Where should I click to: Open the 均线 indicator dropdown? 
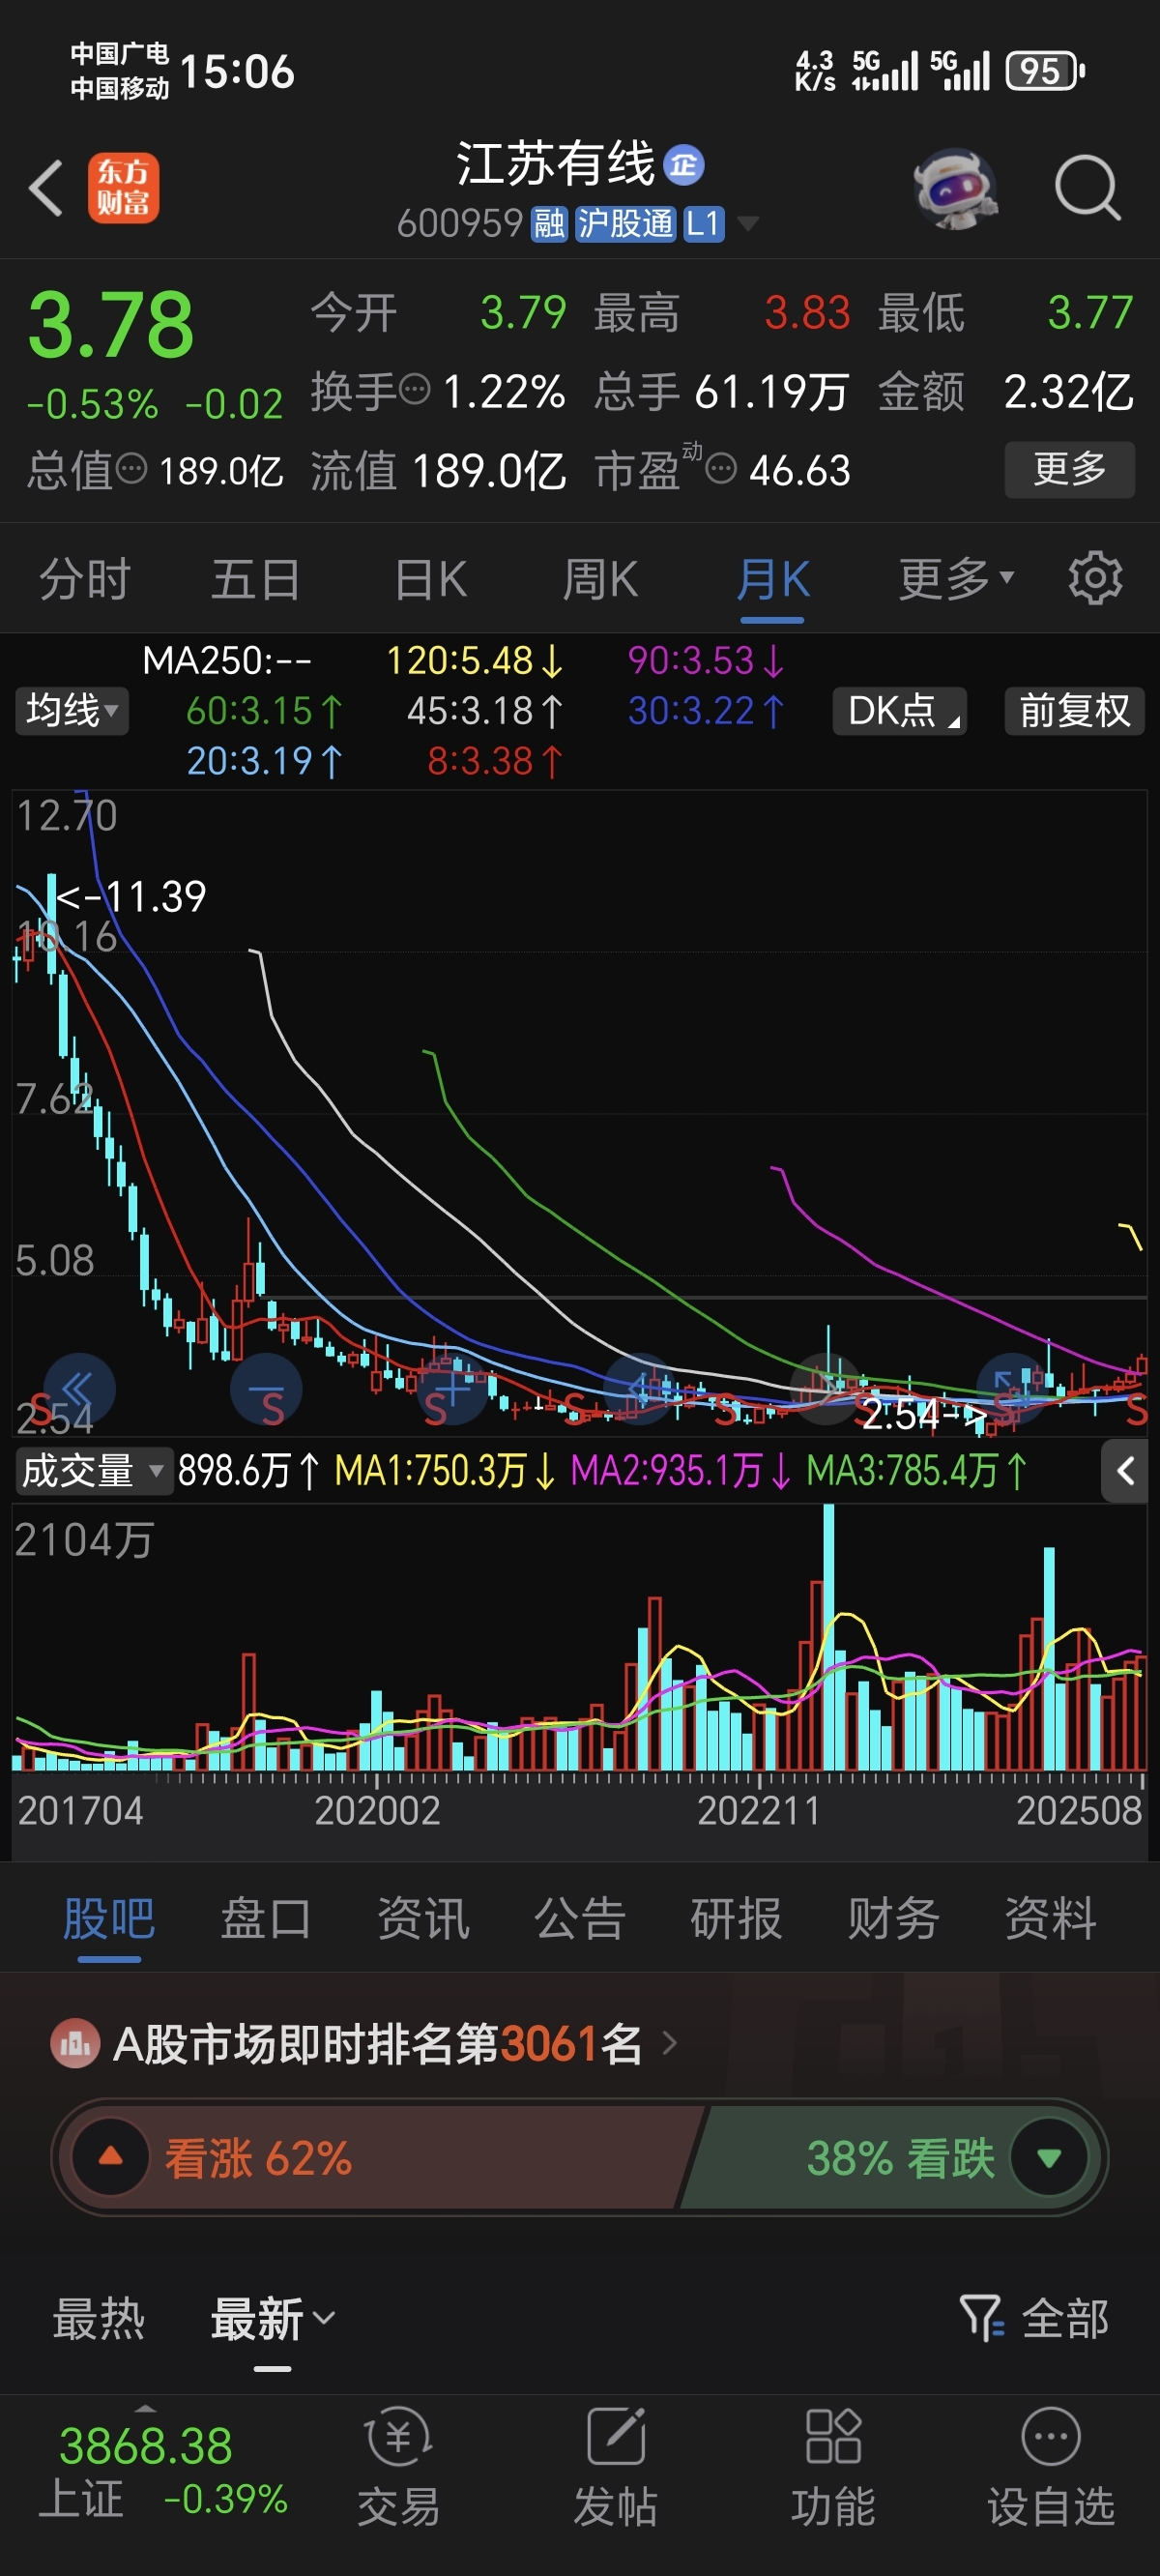[72, 711]
